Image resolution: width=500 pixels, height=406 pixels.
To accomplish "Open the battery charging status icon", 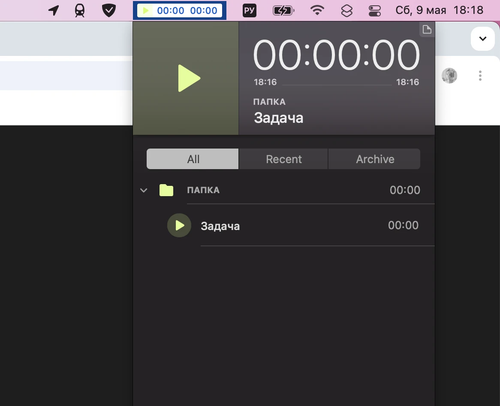I will [283, 11].
